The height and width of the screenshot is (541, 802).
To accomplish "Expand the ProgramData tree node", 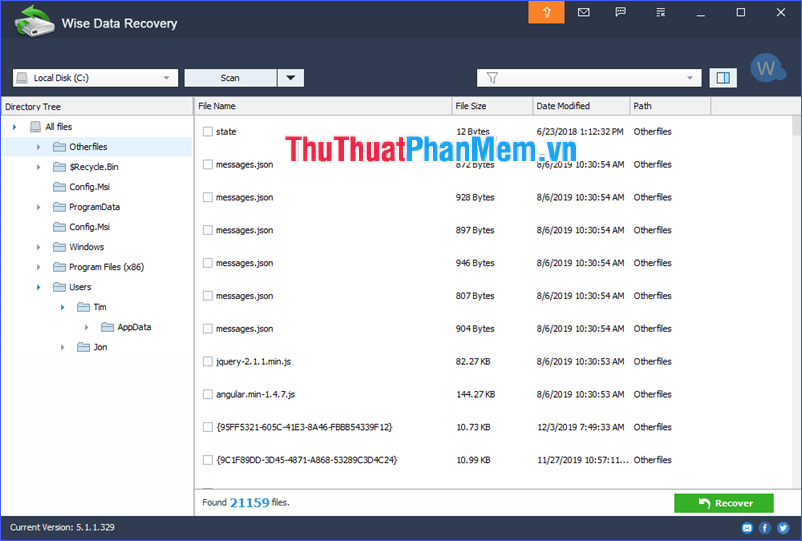I will pyautogui.click(x=38, y=207).
